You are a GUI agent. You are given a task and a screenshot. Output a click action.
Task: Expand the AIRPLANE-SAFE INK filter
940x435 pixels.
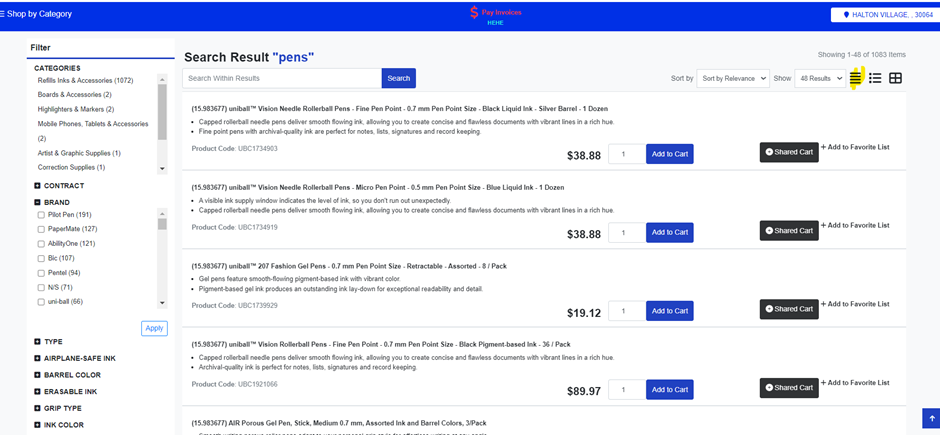click(37, 358)
